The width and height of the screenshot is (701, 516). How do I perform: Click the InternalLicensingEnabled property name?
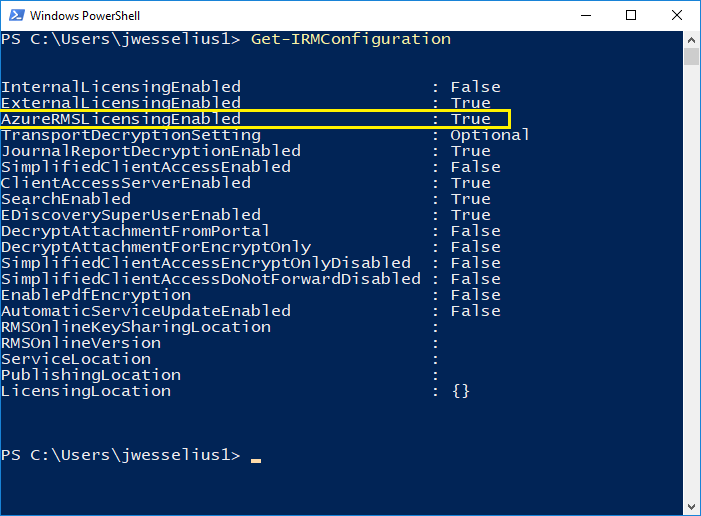(x=121, y=87)
